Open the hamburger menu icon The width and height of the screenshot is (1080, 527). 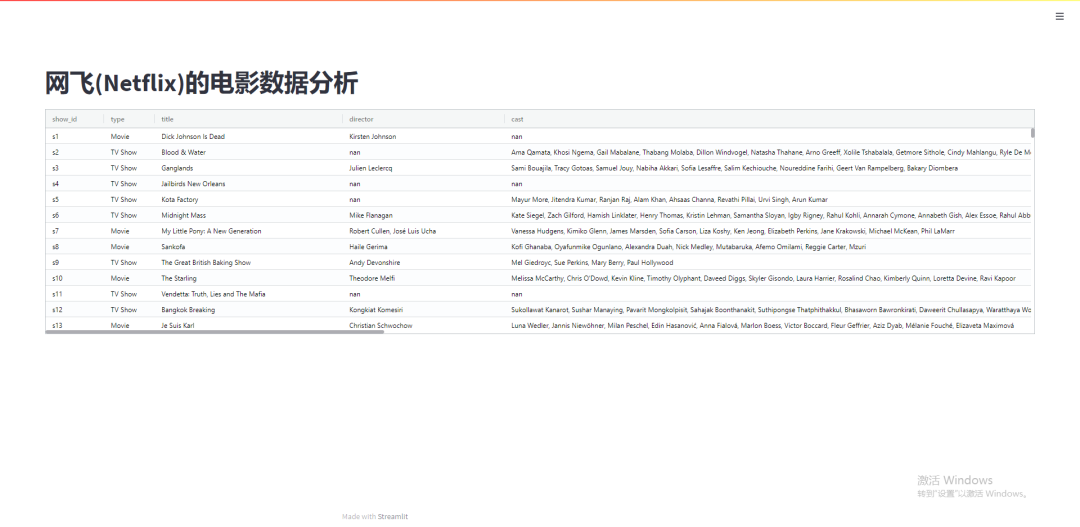click(1060, 16)
